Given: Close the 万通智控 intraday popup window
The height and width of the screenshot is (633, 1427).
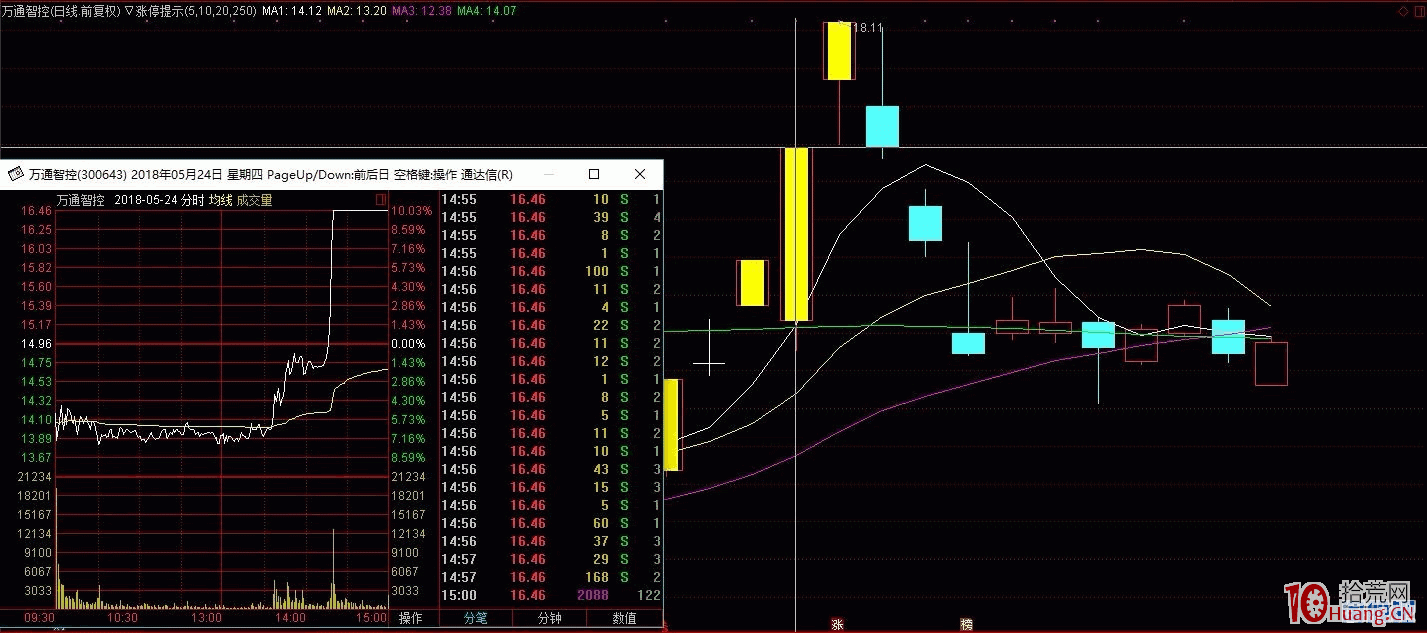Looking at the screenshot, I should (x=638, y=174).
